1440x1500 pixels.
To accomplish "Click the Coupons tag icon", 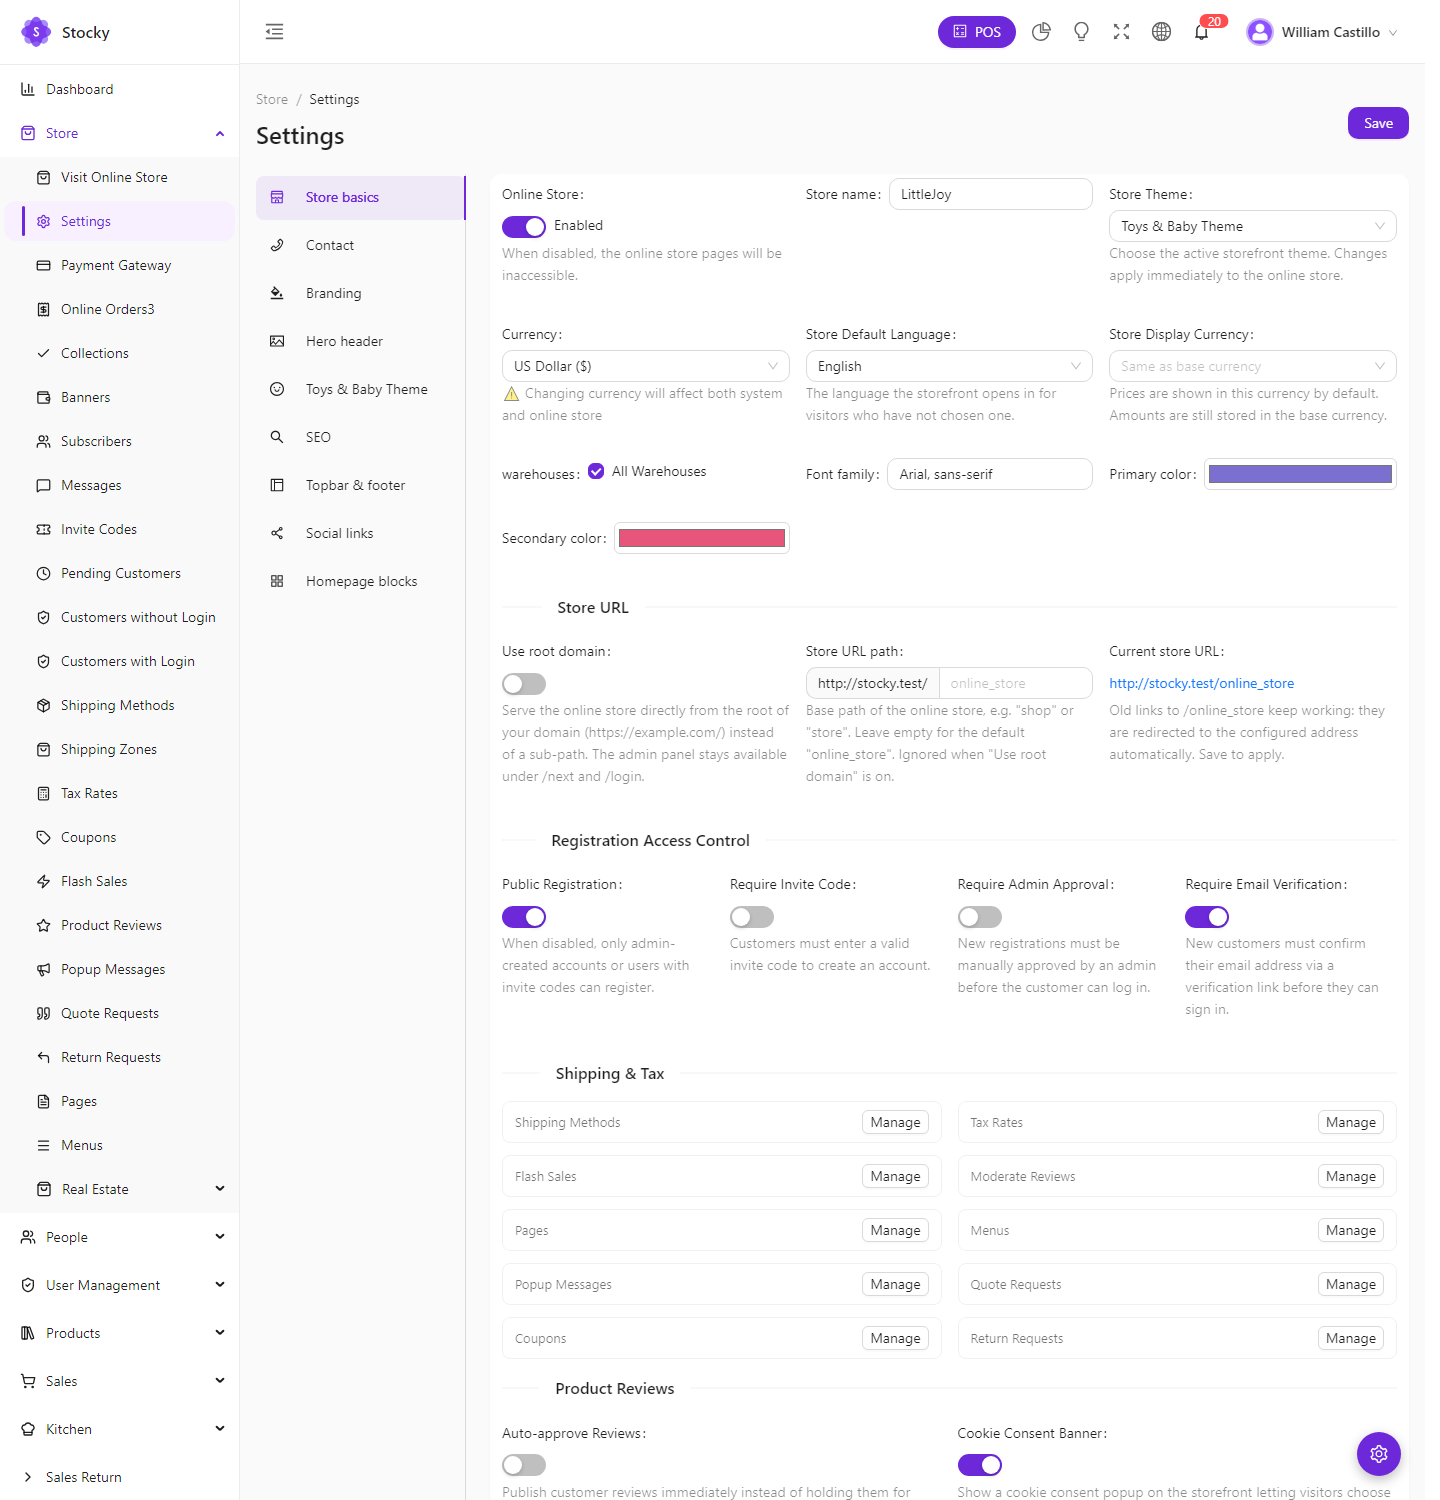I will (x=43, y=837).
